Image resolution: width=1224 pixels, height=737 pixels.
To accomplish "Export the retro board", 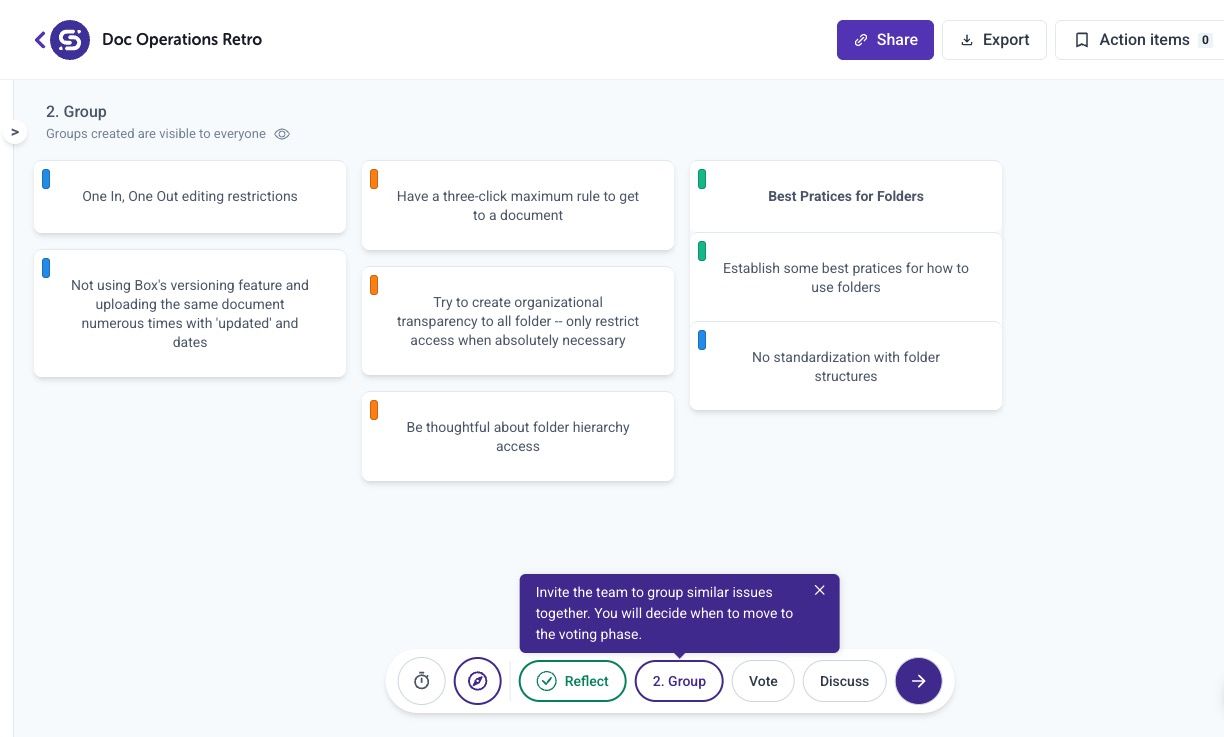I will [994, 40].
